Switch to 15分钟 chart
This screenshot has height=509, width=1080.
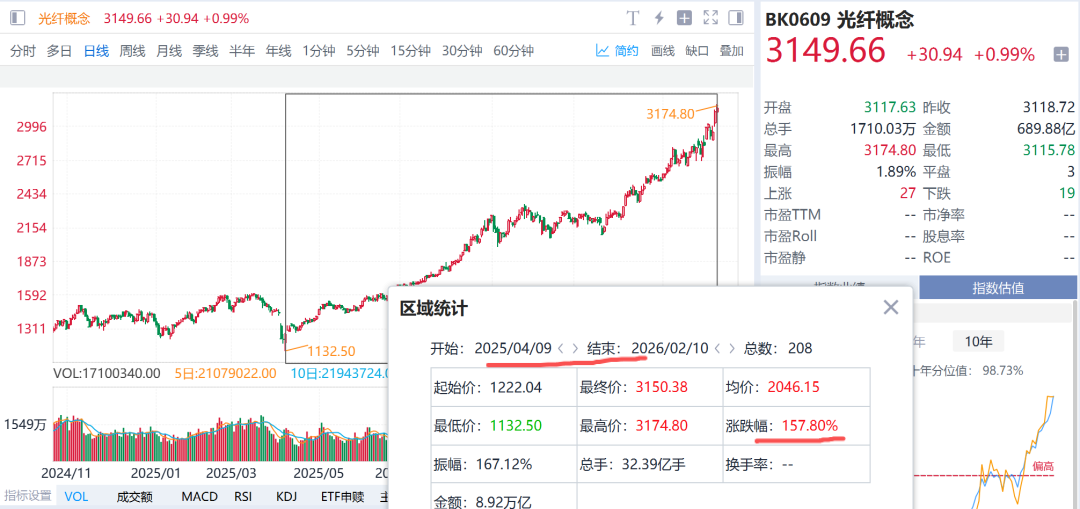click(411, 51)
